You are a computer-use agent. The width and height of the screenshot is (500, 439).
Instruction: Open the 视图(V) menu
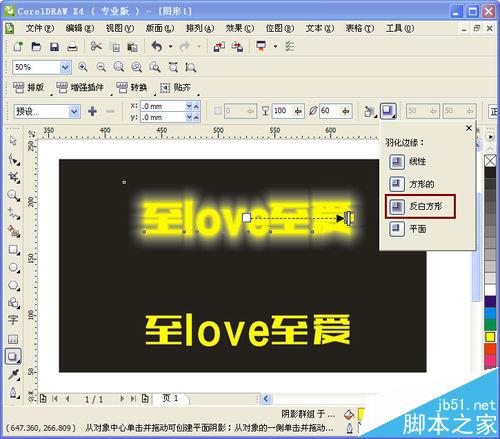(x=120, y=28)
